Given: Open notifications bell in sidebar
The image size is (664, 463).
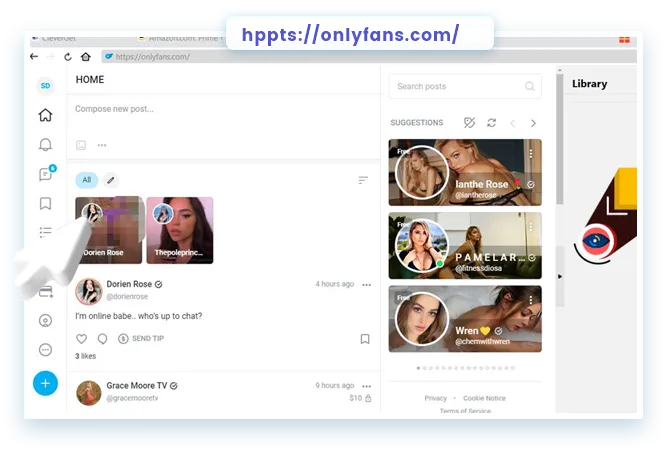Looking at the screenshot, I should [x=45, y=144].
